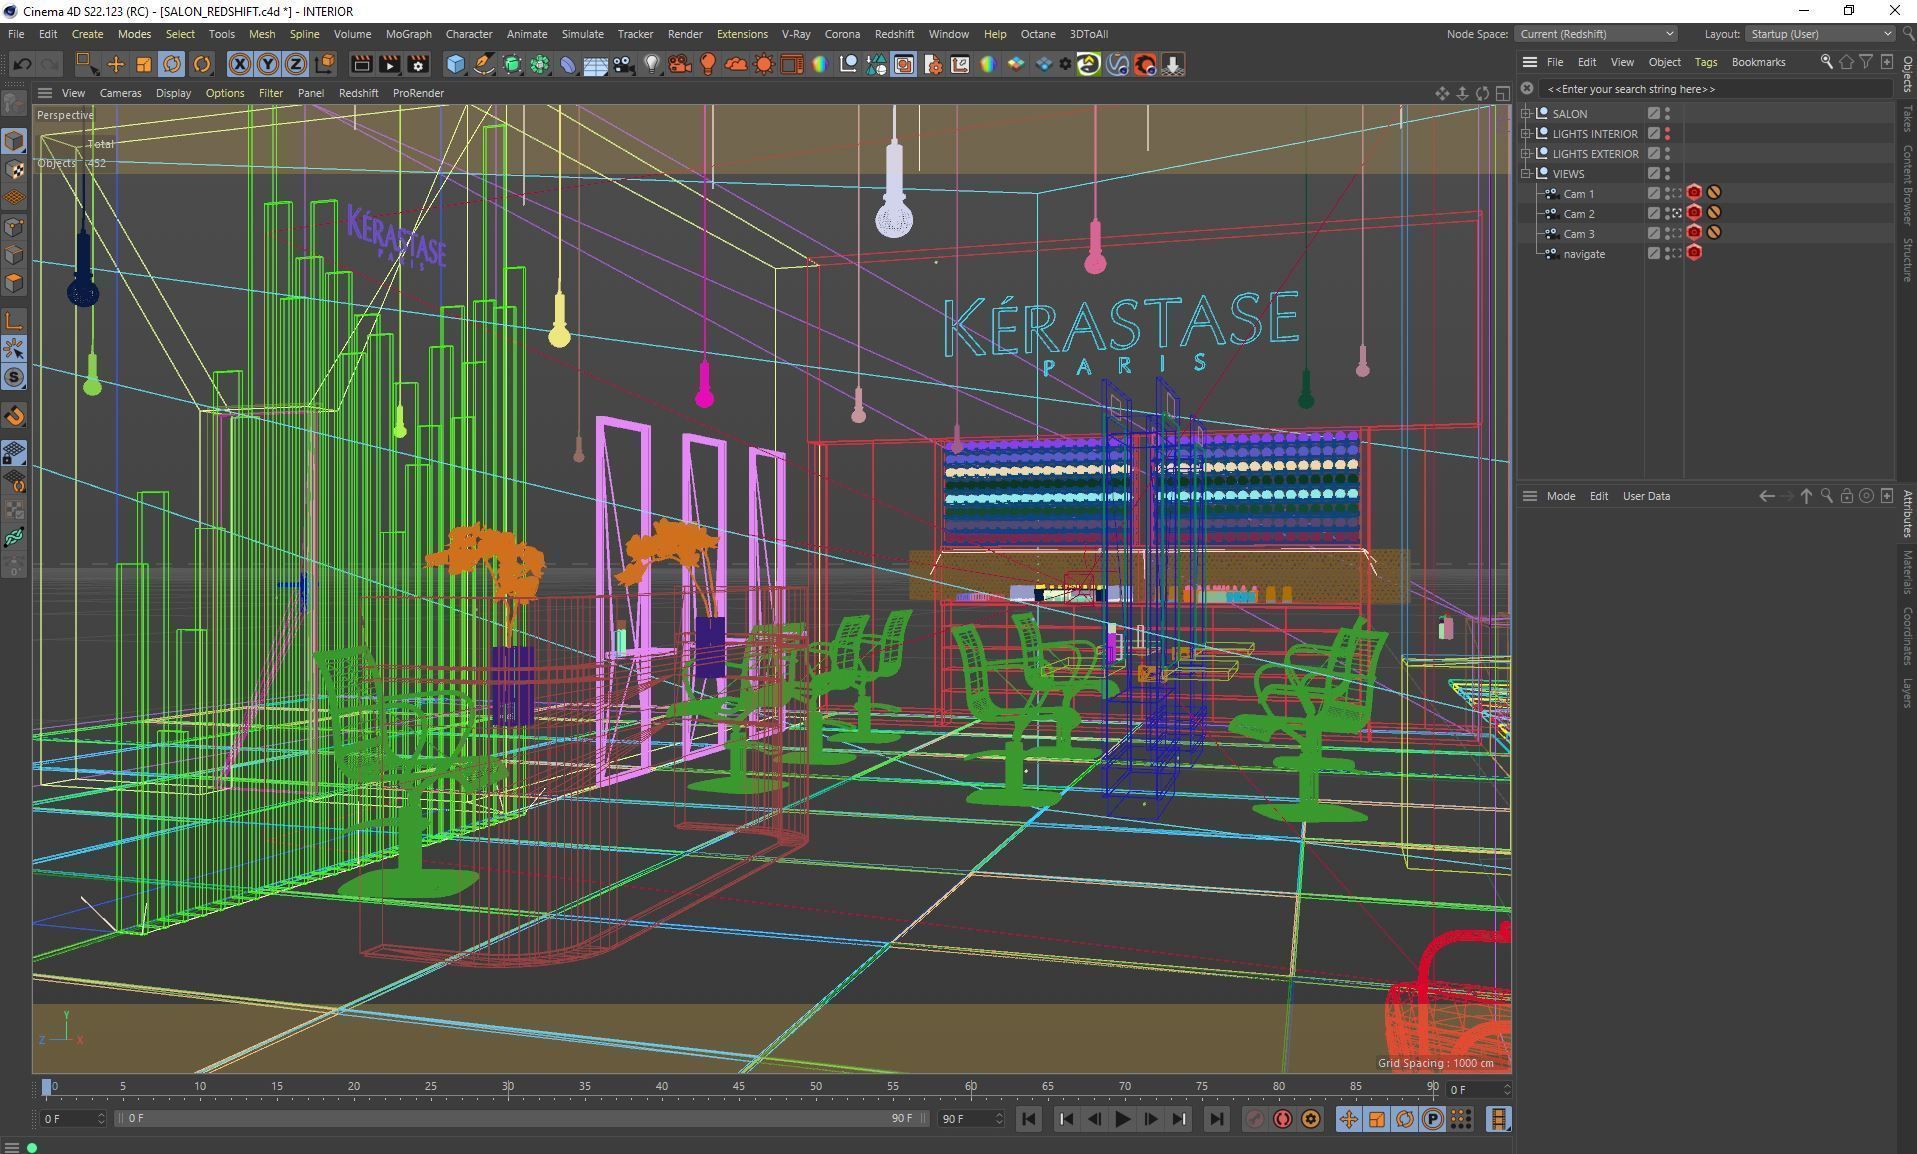This screenshot has width=1917, height=1154.
Task: Click the orange cloud volume icon
Action: pos(735,64)
